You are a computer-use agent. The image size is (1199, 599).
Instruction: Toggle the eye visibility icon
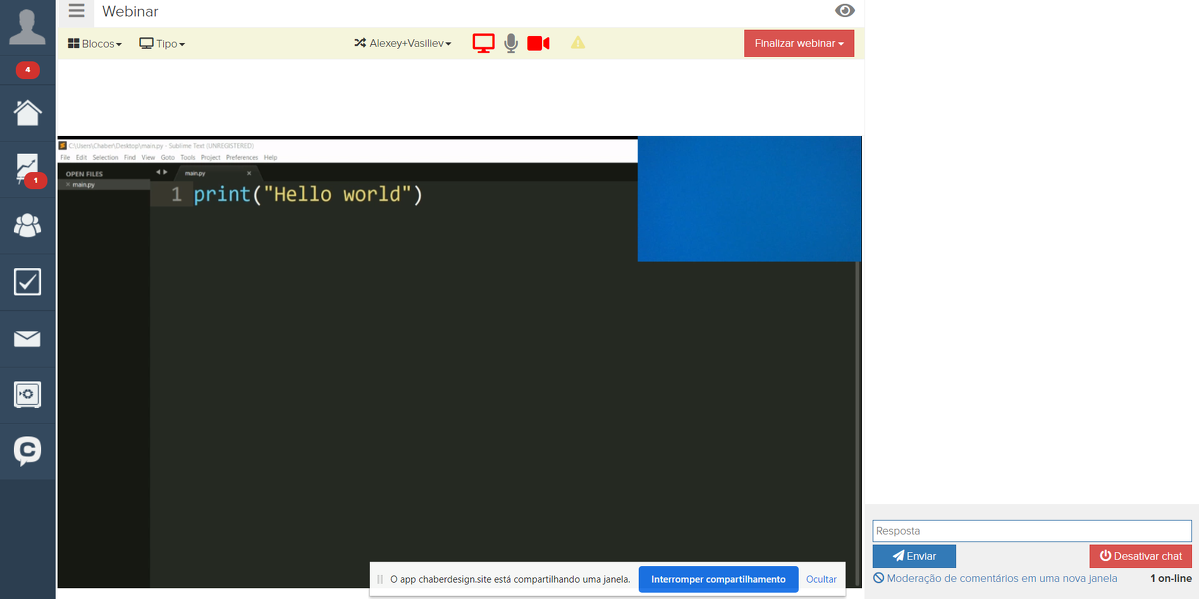[845, 11]
